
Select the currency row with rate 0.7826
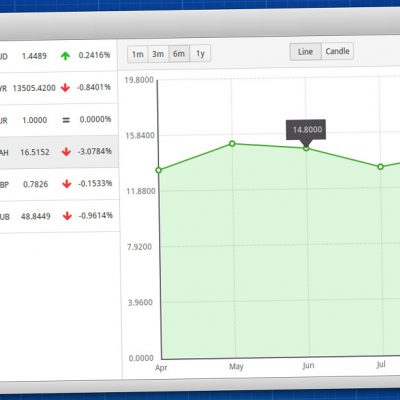click(59, 184)
